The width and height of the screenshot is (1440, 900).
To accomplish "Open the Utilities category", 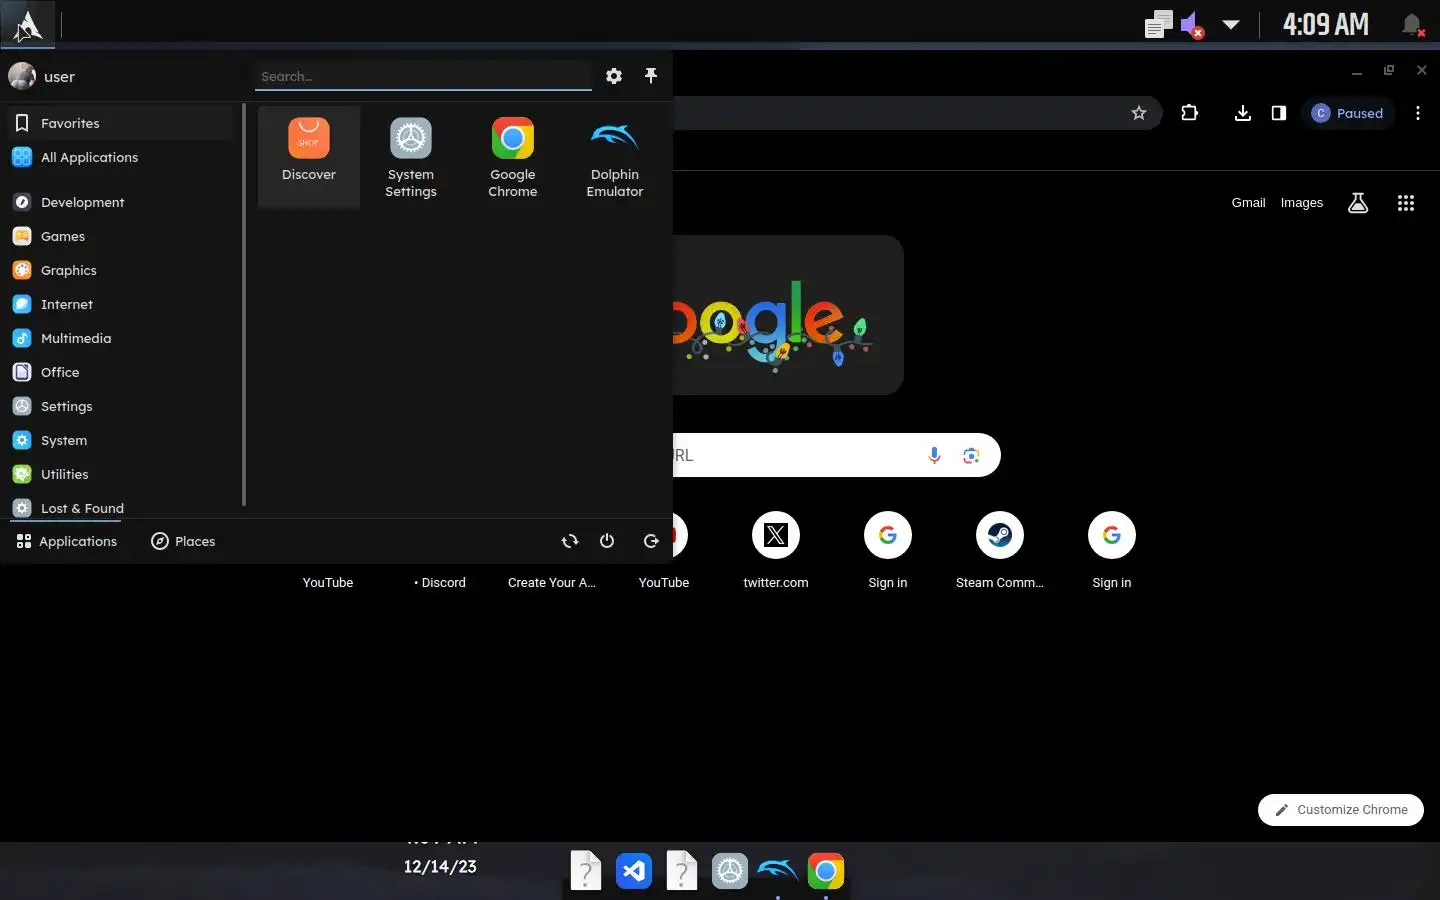I will (120, 474).
